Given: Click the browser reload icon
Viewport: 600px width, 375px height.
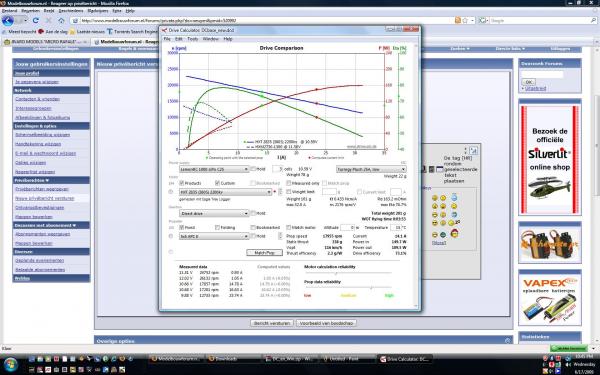Looking at the screenshot, I should (x=36, y=21).
